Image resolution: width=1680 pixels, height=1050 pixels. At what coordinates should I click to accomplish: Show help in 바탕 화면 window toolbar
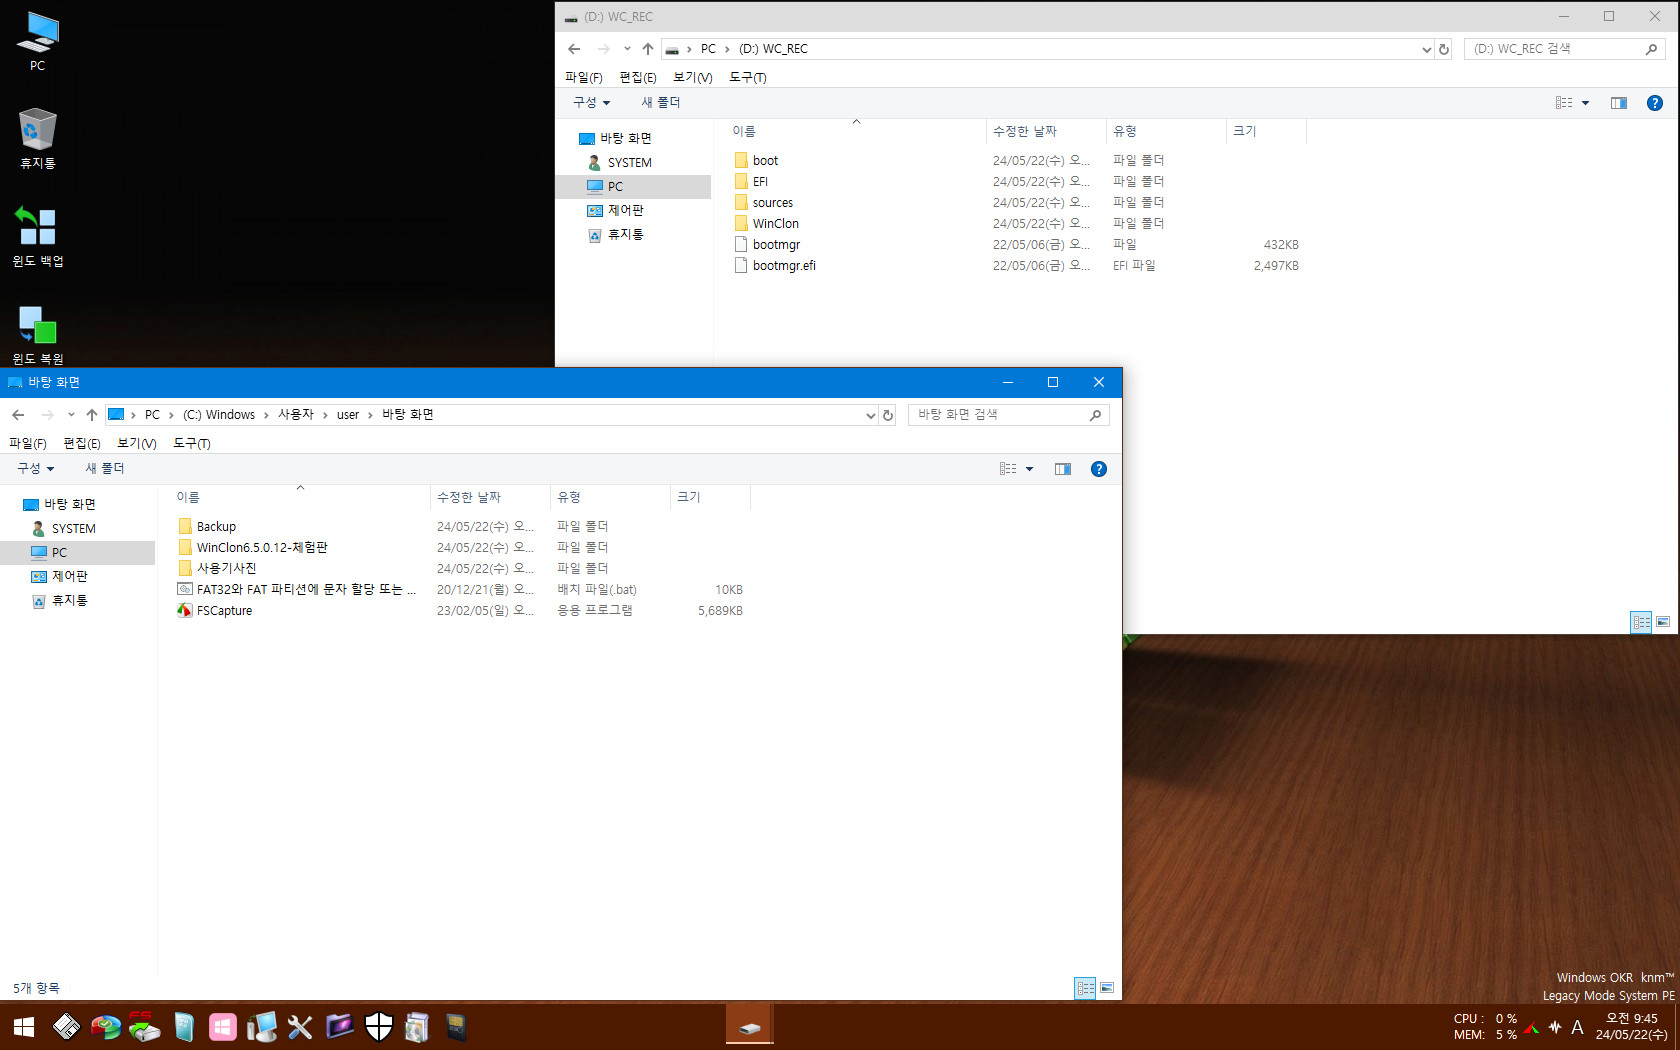(1098, 469)
